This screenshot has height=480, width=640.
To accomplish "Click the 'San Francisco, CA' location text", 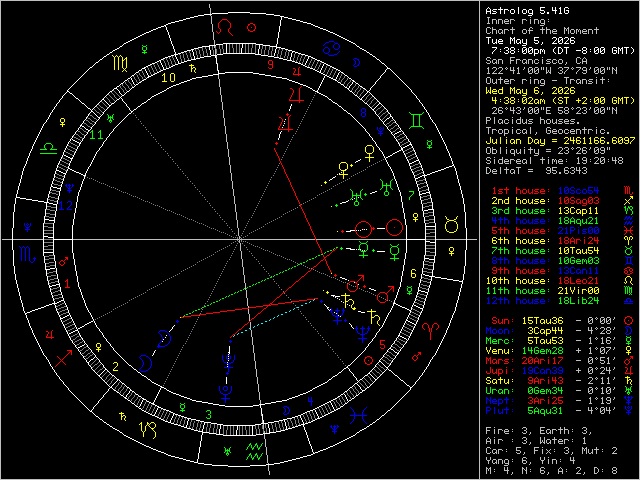I will 536,61.
